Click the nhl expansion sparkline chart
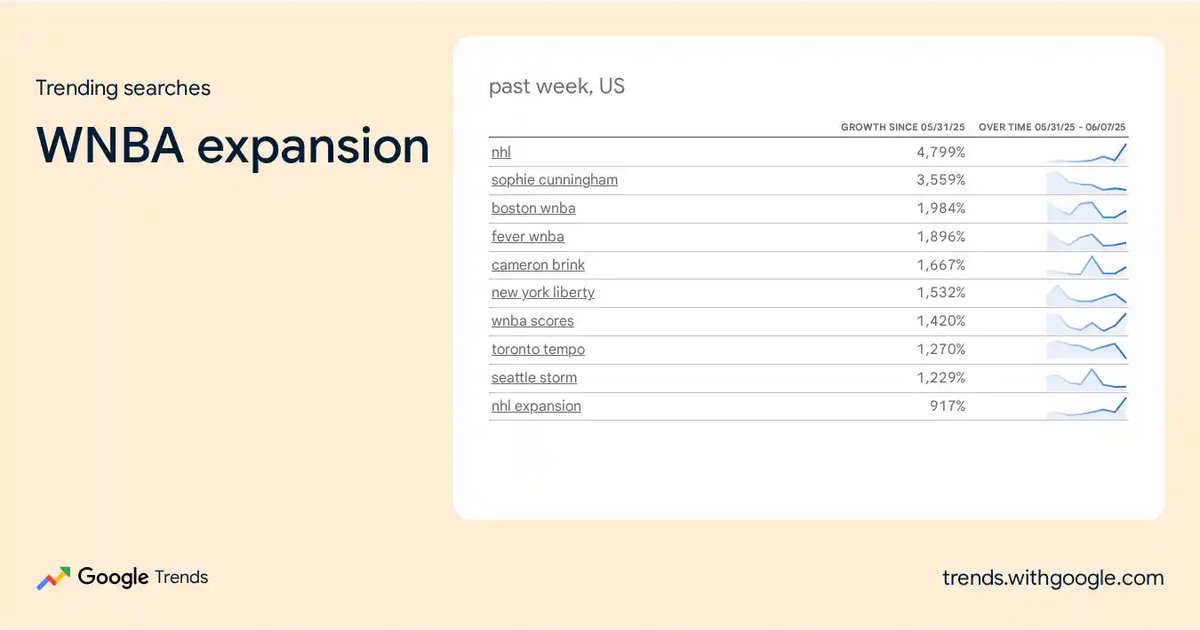The height and width of the screenshot is (630, 1200). click(1086, 406)
